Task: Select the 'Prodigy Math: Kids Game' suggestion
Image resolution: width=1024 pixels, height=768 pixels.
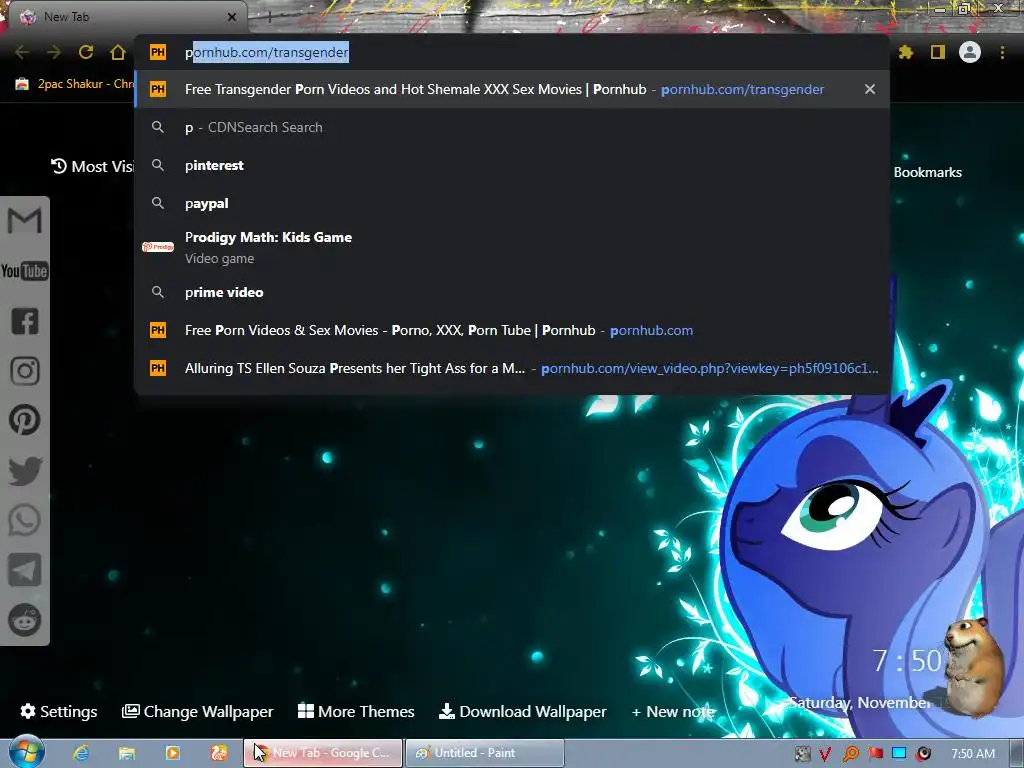Action: point(512,248)
